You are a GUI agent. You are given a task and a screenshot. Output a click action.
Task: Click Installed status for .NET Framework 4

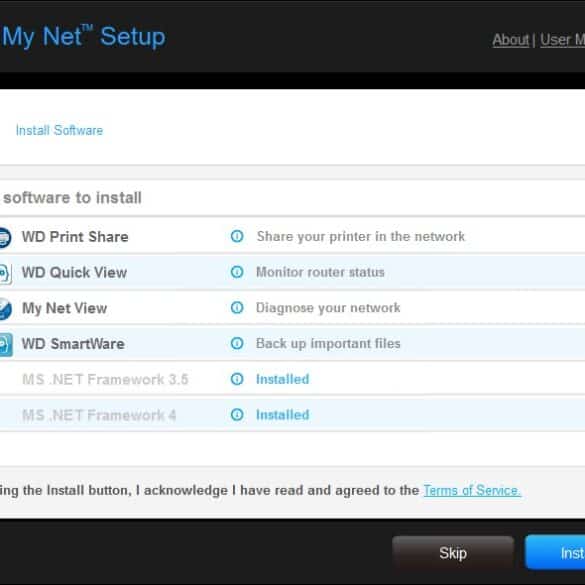pos(282,414)
